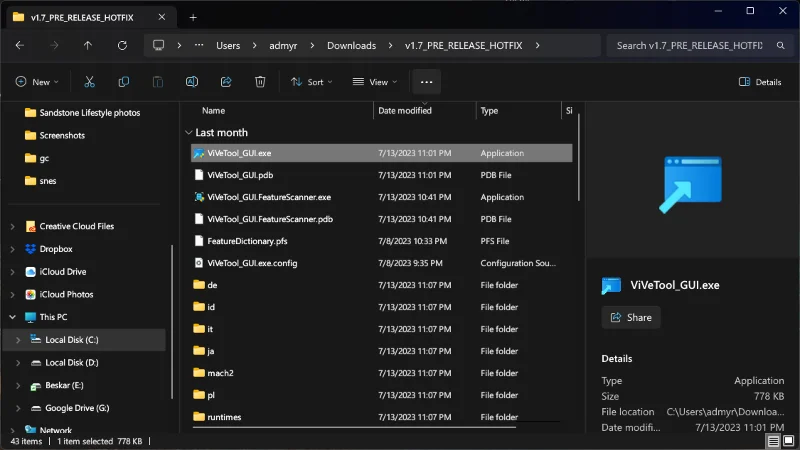Click the Rename icon
Screen dimensions: 800x450
[192, 82]
